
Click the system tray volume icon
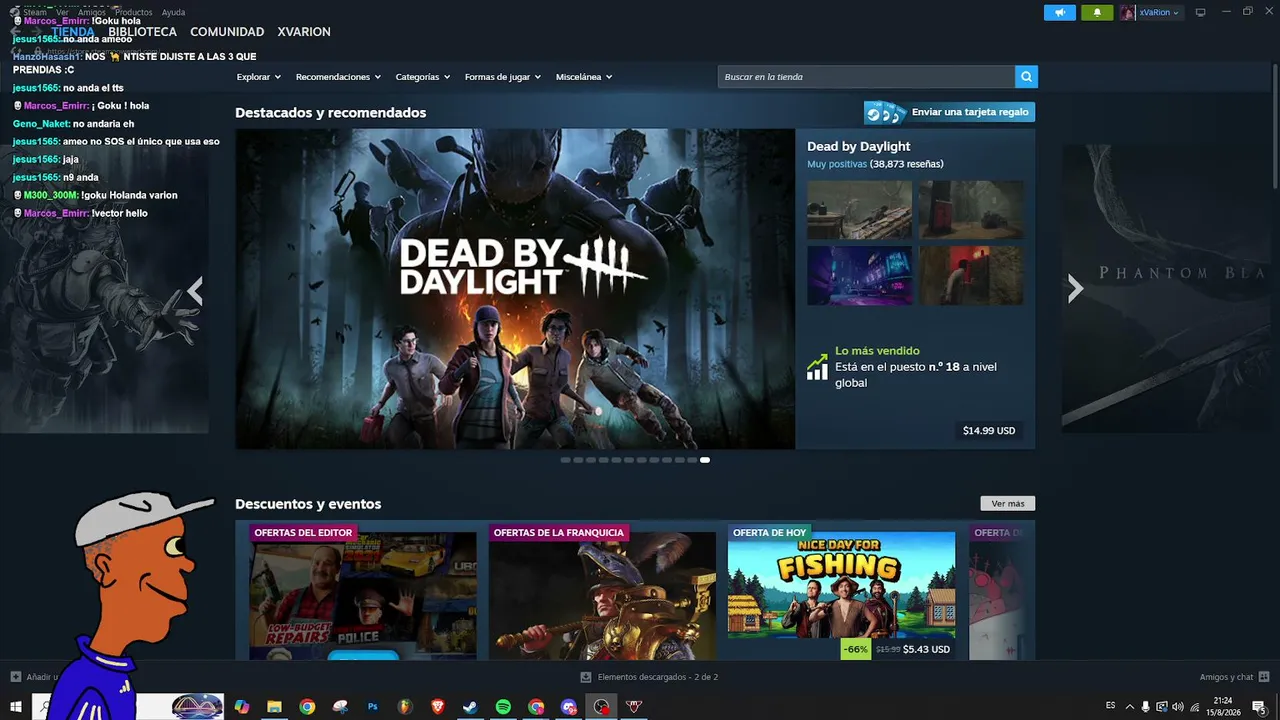(x=1177, y=707)
